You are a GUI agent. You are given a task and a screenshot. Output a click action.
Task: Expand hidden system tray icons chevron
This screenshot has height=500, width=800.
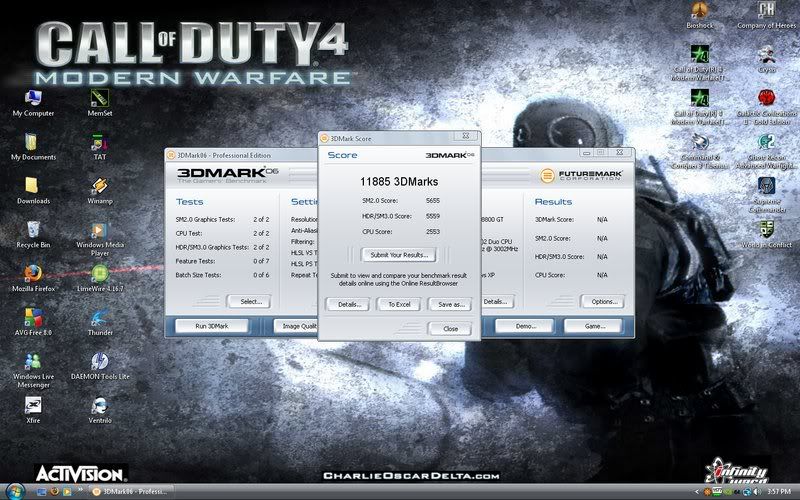(697, 492)
